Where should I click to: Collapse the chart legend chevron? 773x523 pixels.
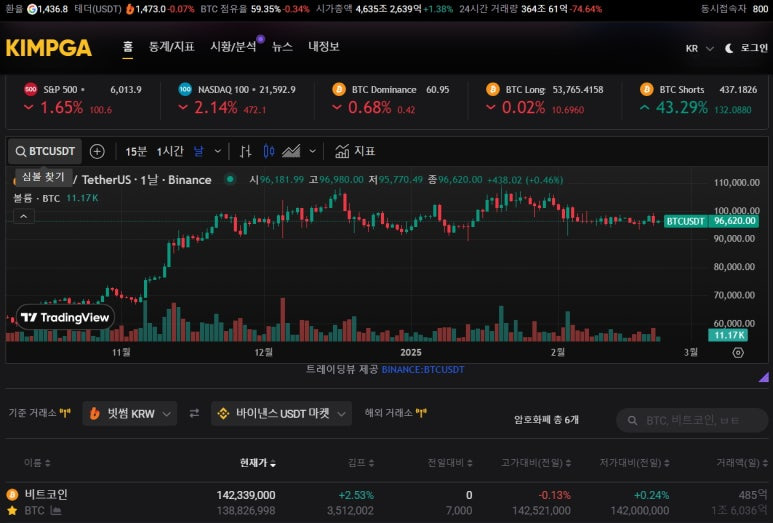(x=24, y=216)
